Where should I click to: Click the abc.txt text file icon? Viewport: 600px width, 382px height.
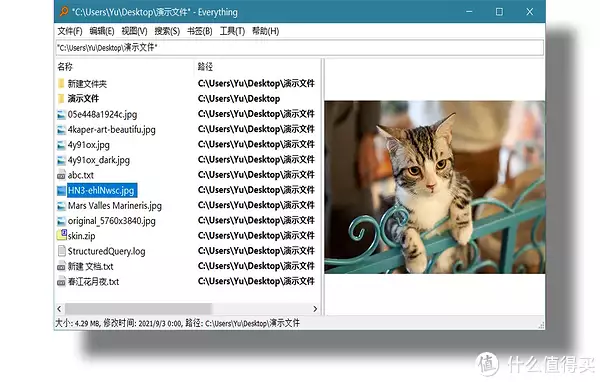61,175
